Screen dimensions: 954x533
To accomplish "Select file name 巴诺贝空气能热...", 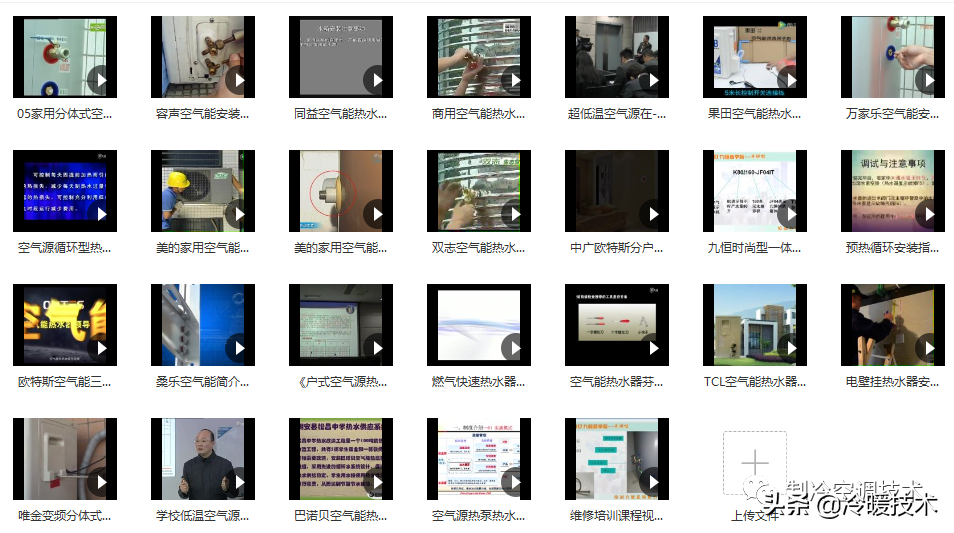I will 341,515.
